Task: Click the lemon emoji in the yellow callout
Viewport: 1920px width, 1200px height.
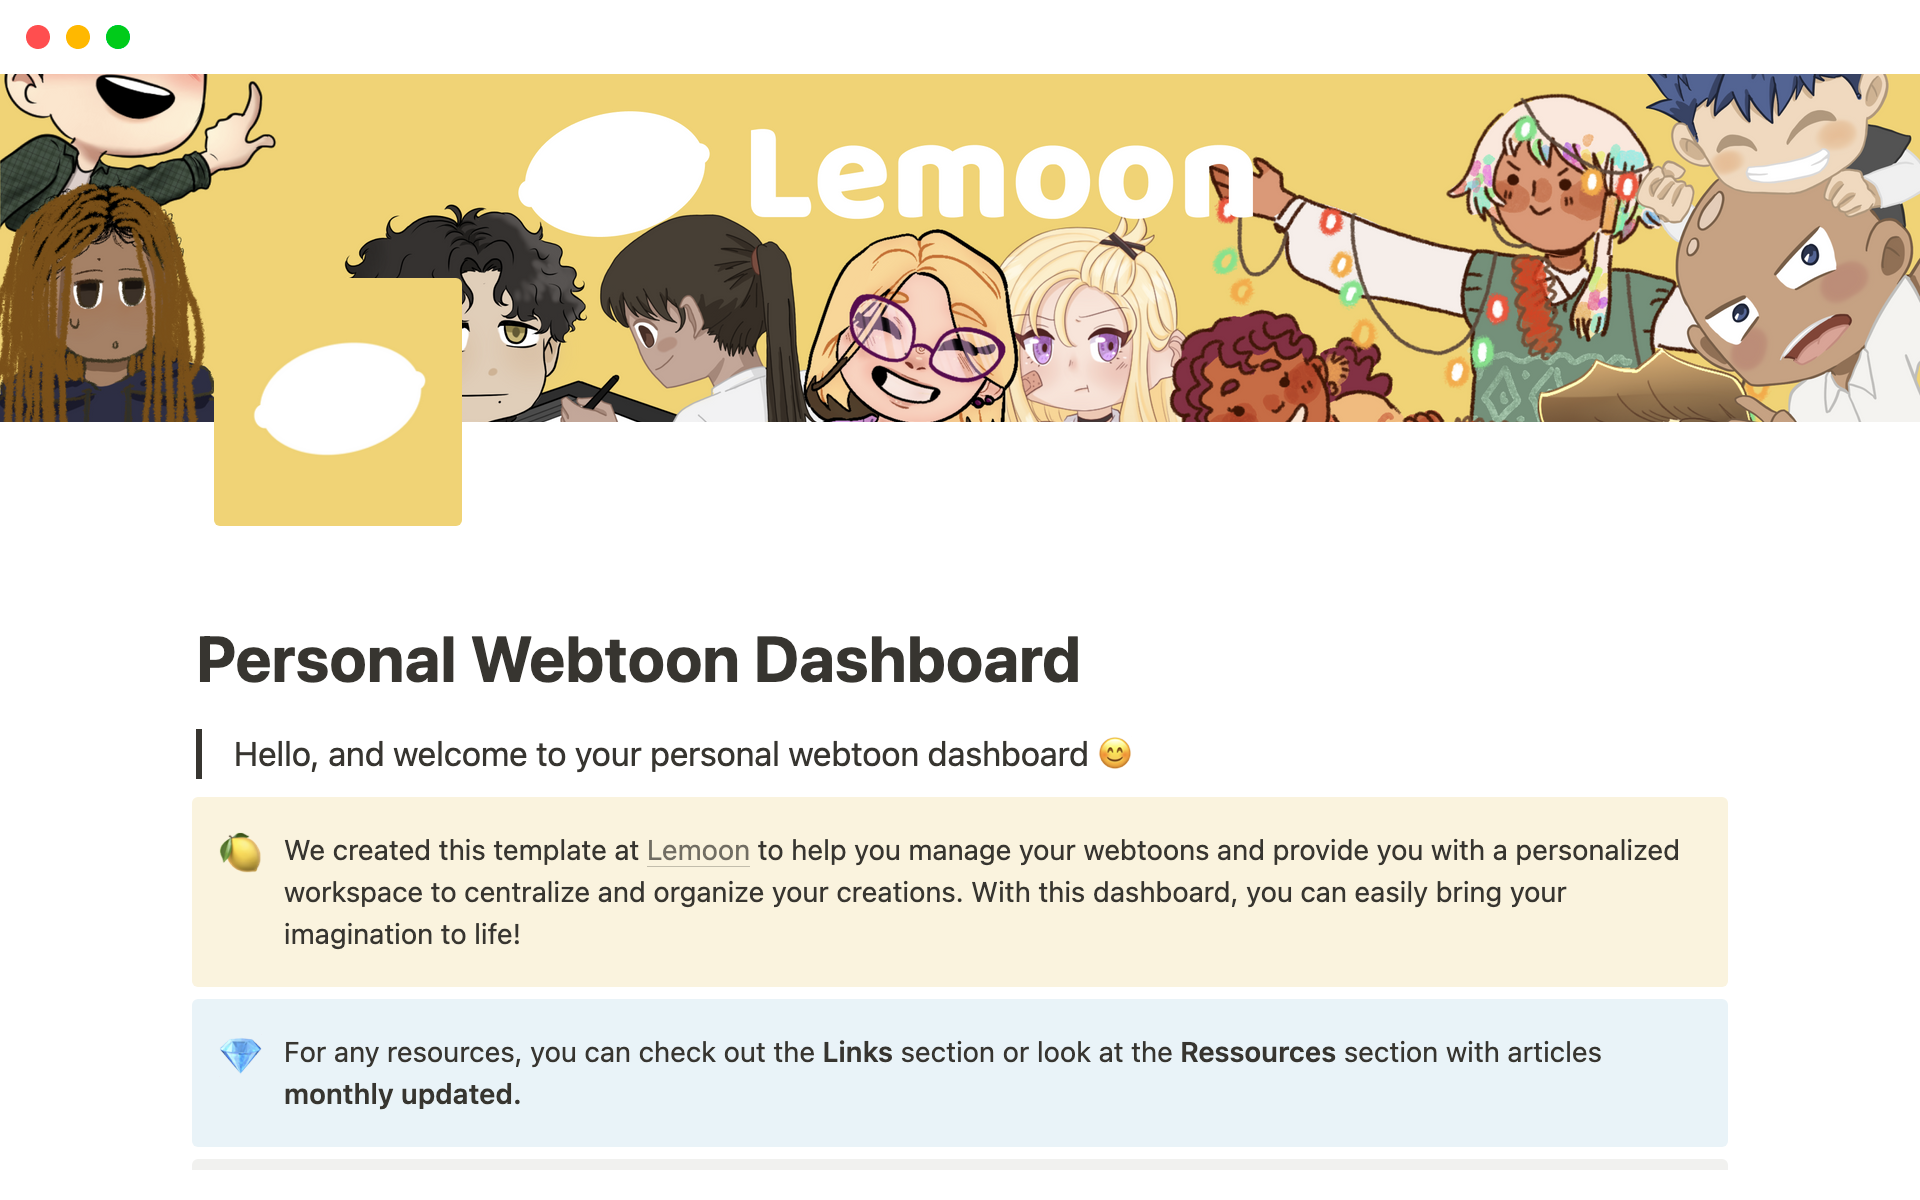Action: coord(240,852)
